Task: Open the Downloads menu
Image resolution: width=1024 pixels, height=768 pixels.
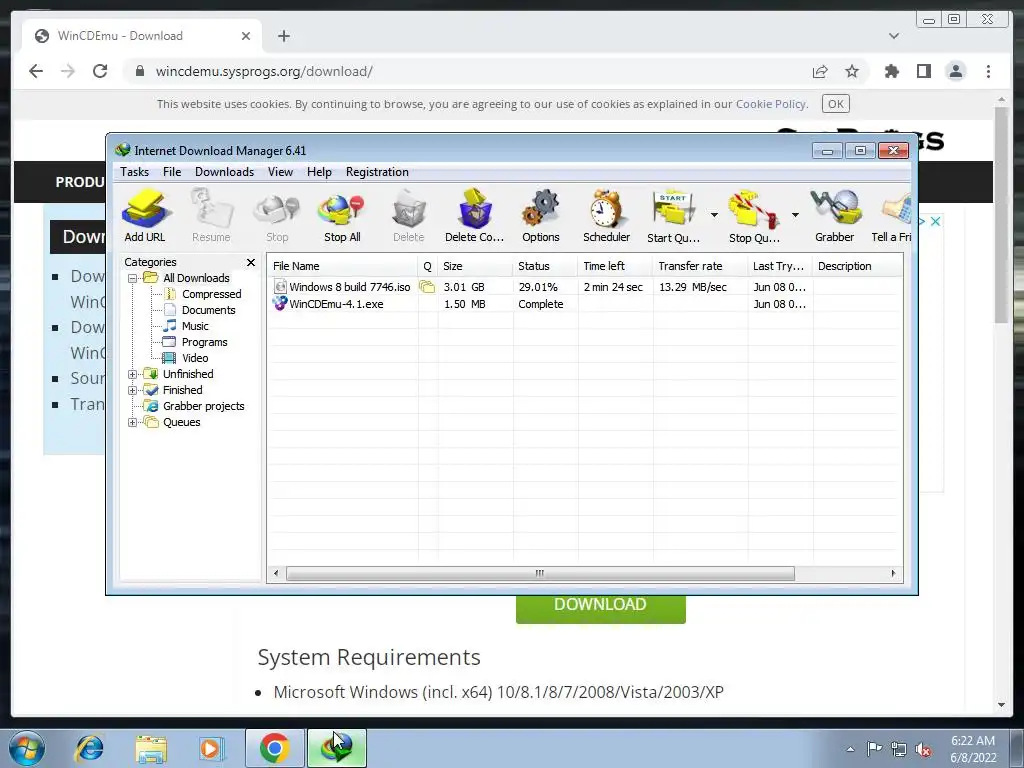Action: pyautogui.click(x=225, y=172)
